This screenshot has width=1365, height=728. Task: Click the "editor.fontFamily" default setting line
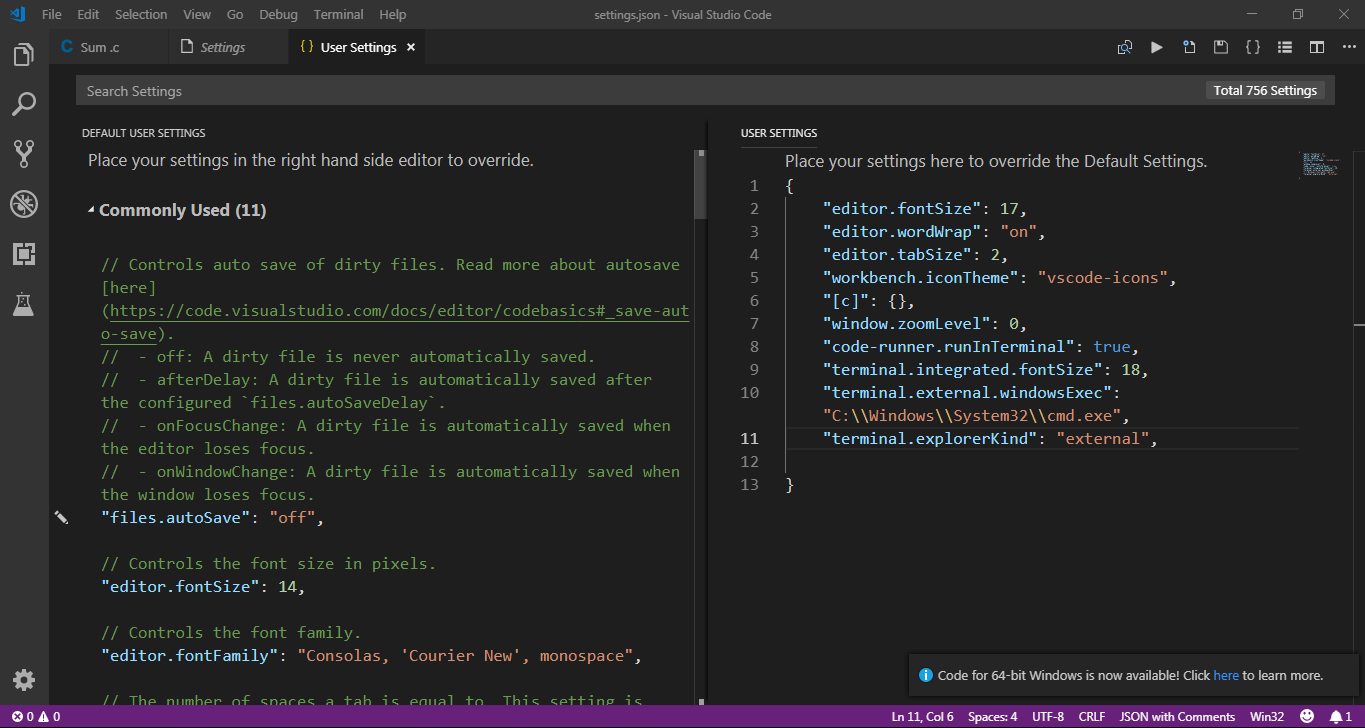pos(371,655)
